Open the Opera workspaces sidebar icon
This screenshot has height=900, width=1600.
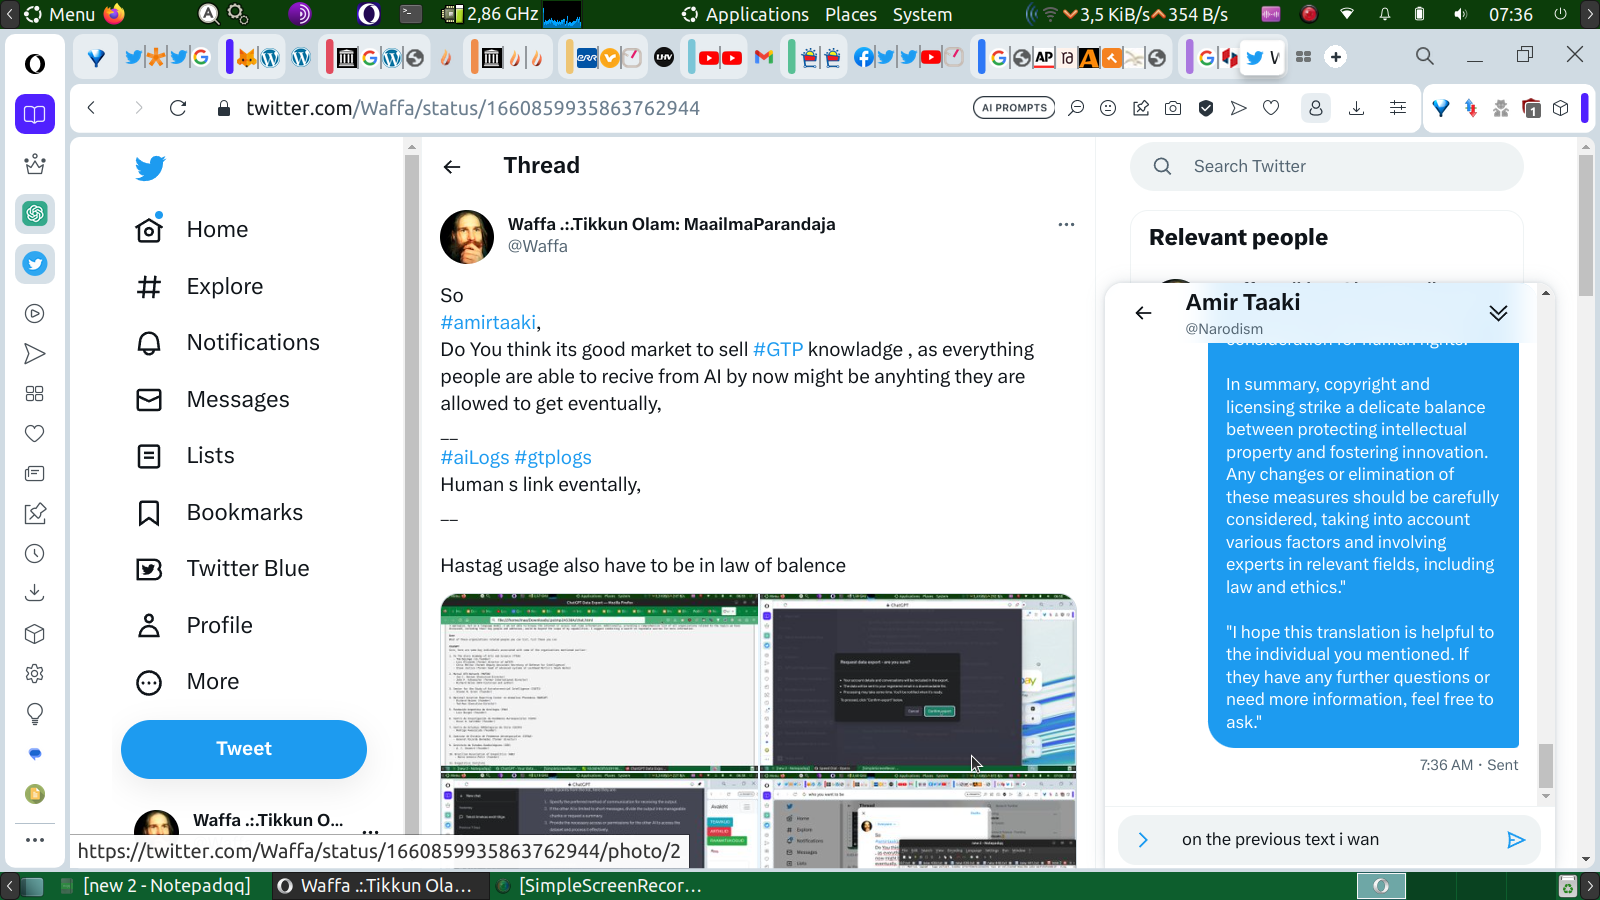[35, 114]
